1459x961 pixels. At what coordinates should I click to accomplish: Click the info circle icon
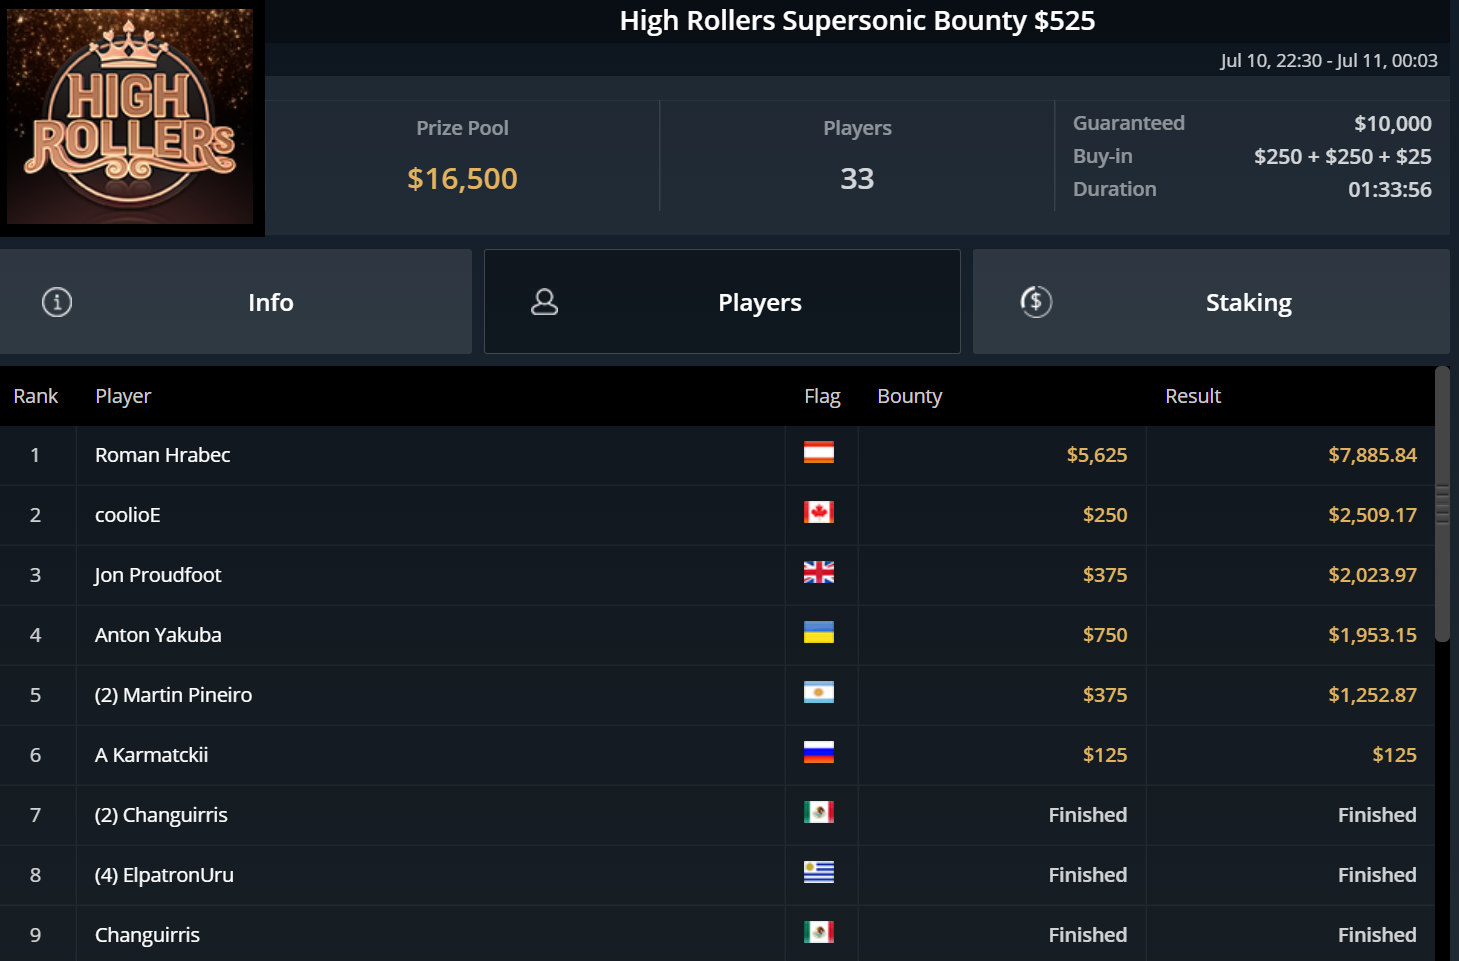point(57,302)
